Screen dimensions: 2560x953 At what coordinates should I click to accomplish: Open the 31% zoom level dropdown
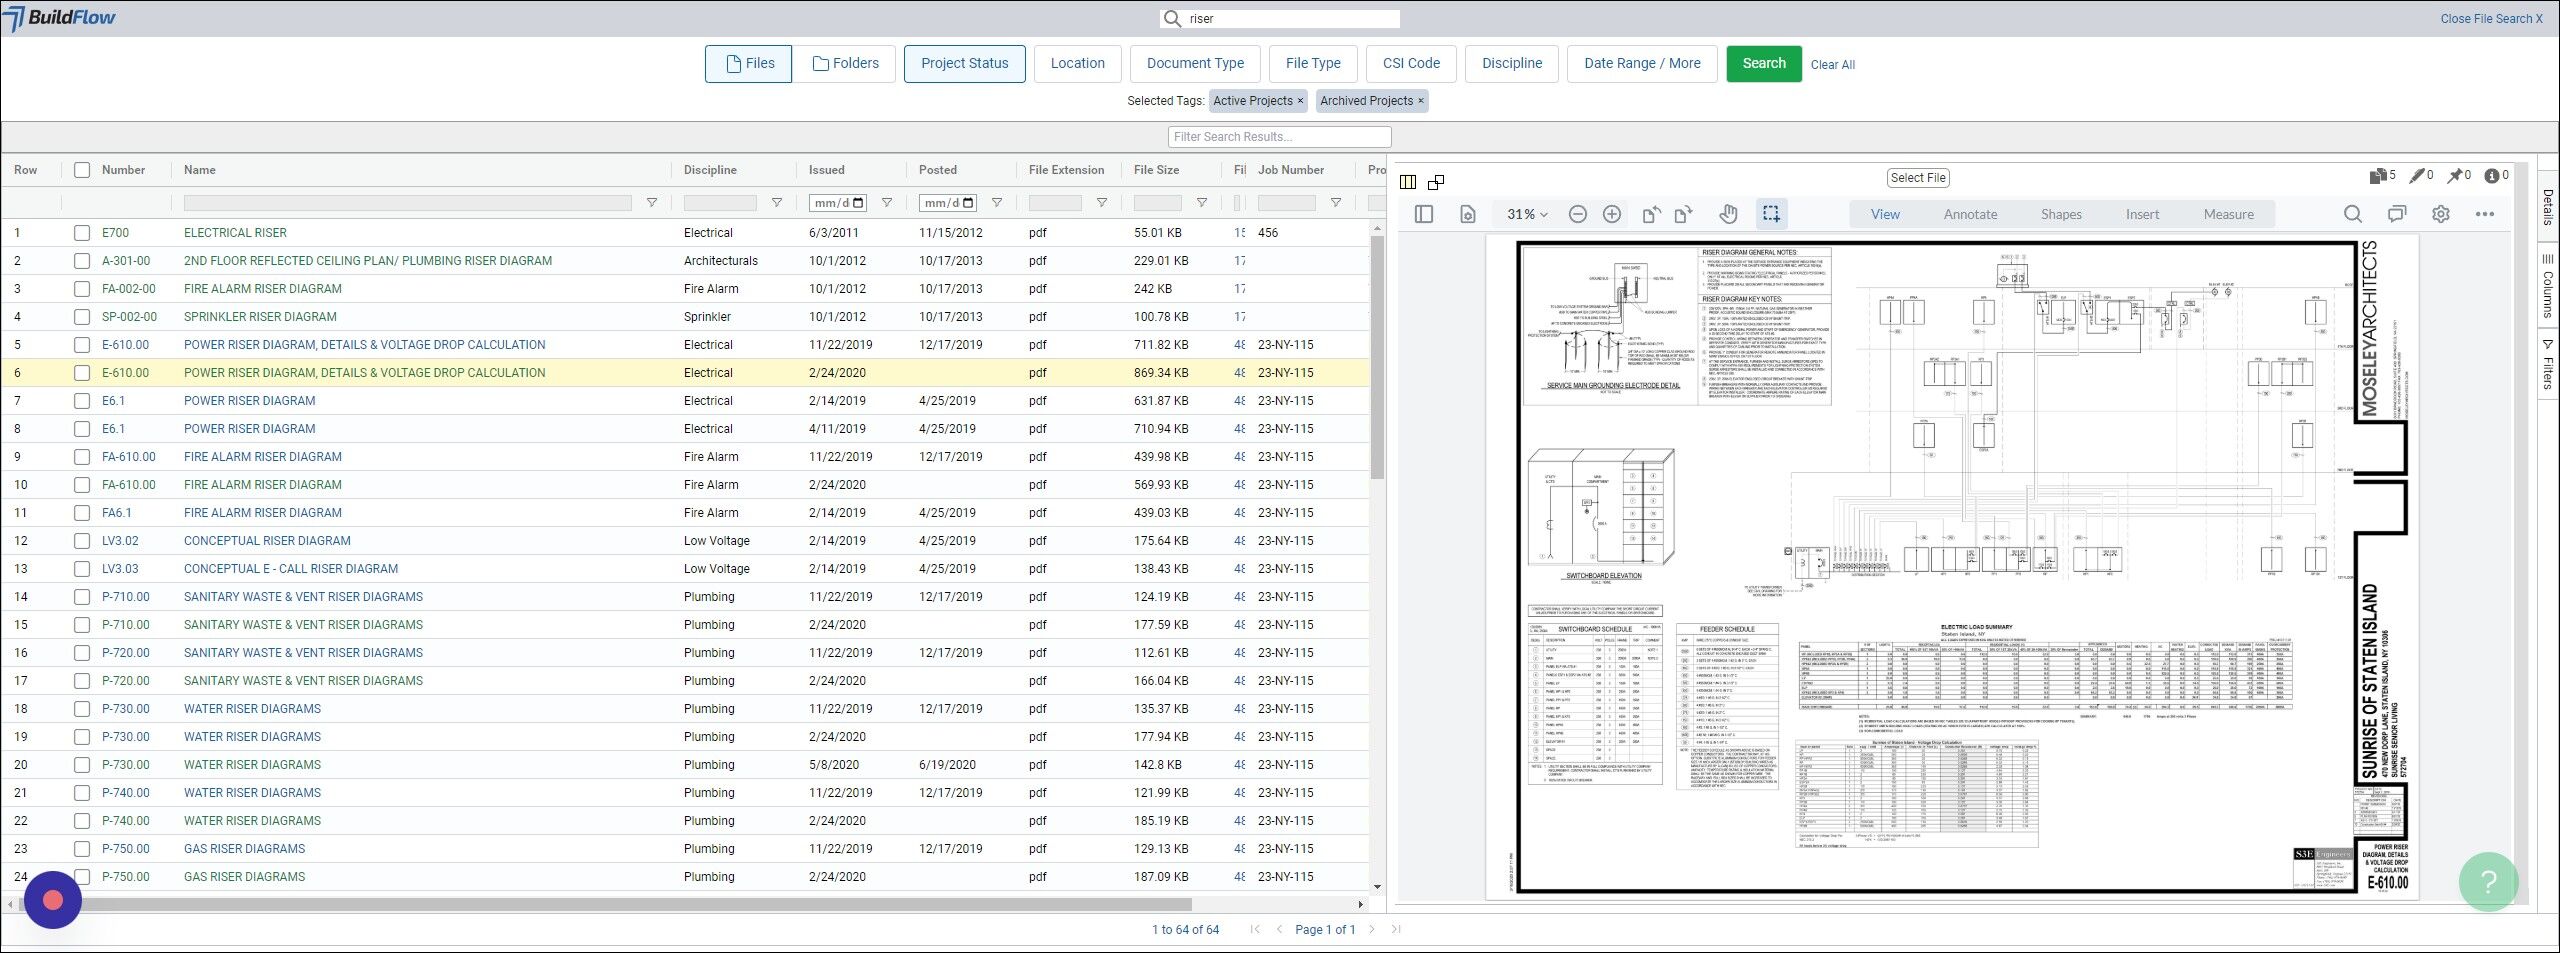tap(1526, 214)
